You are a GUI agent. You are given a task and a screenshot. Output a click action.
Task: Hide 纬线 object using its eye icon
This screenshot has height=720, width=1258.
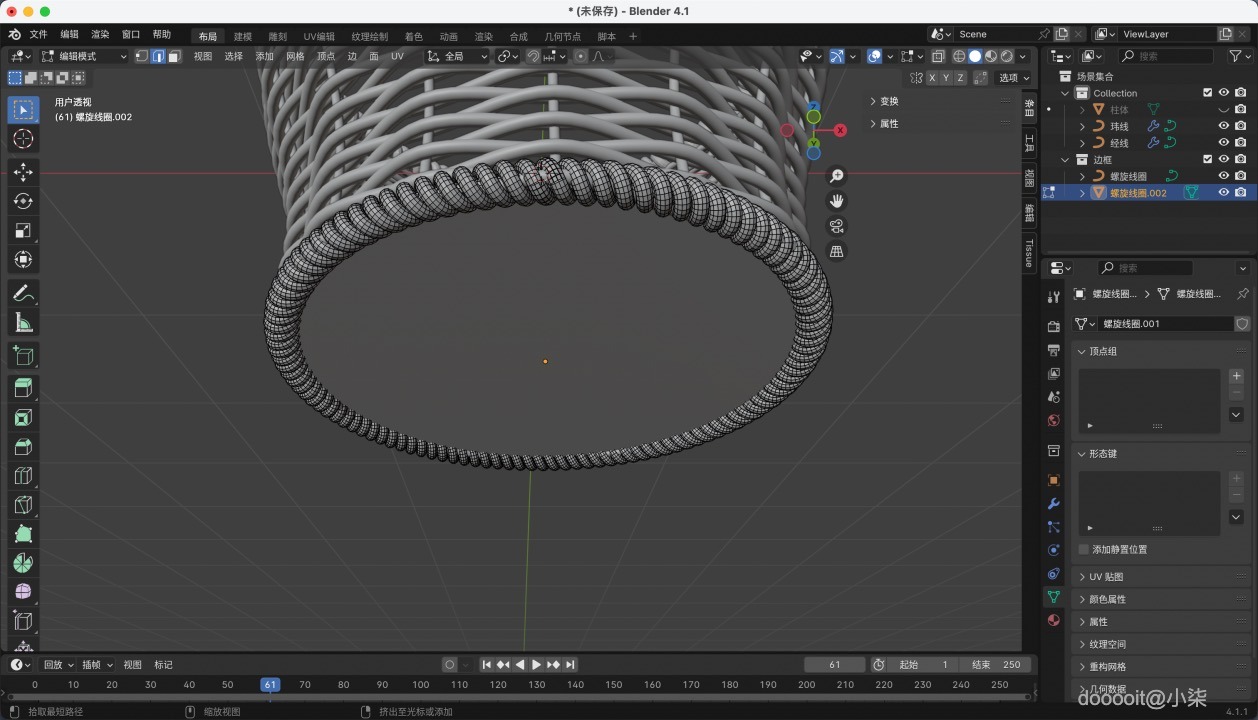coord(1223,126)
